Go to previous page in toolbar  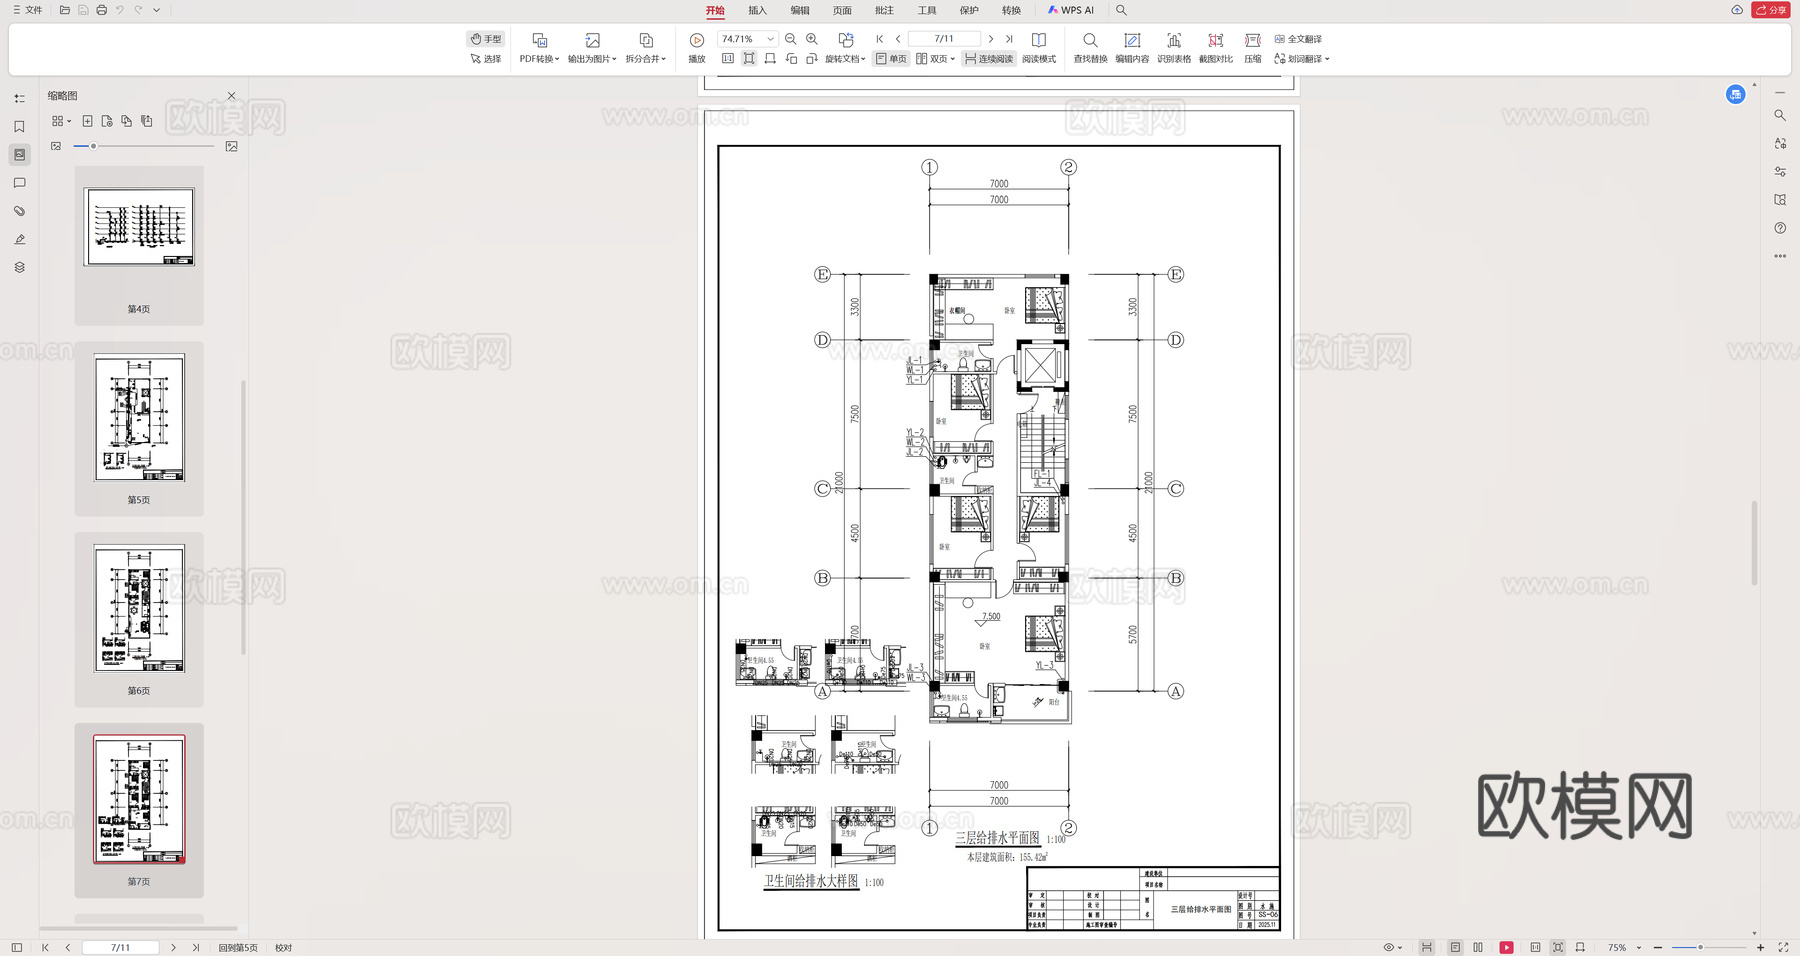898,39
